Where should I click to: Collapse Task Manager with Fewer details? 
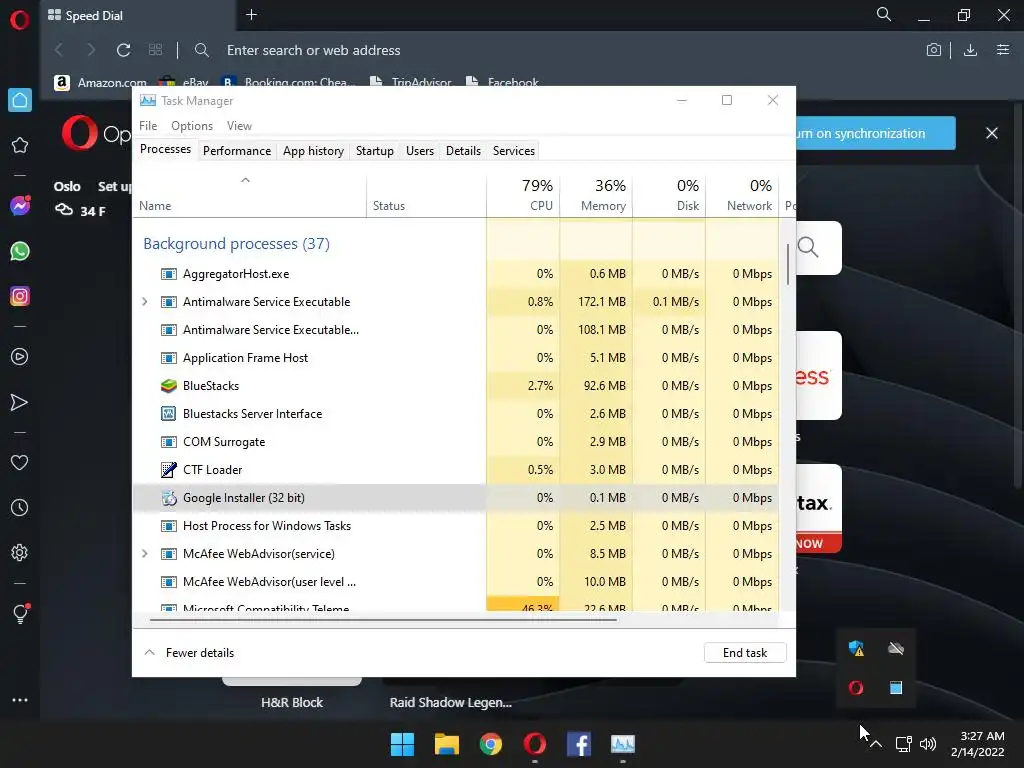[189, 652]
